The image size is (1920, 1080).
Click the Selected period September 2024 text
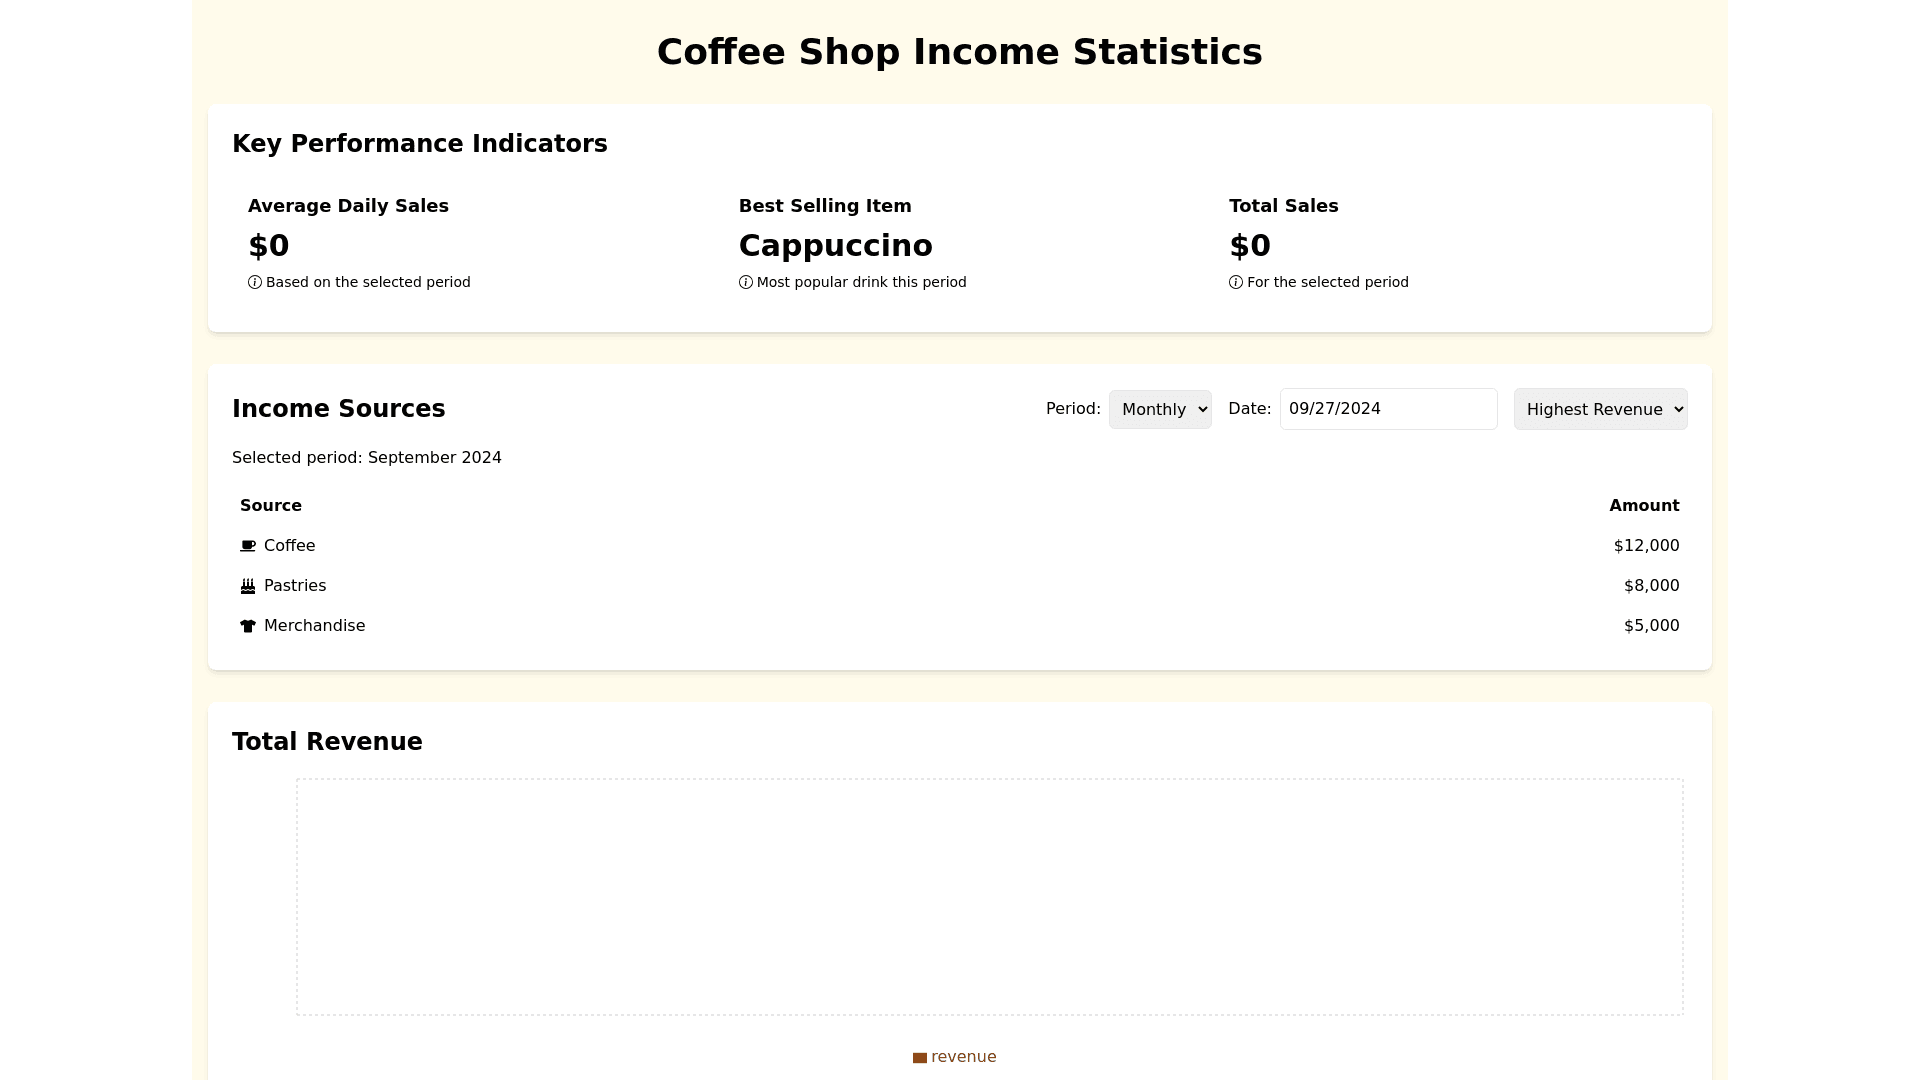[367, 458]
